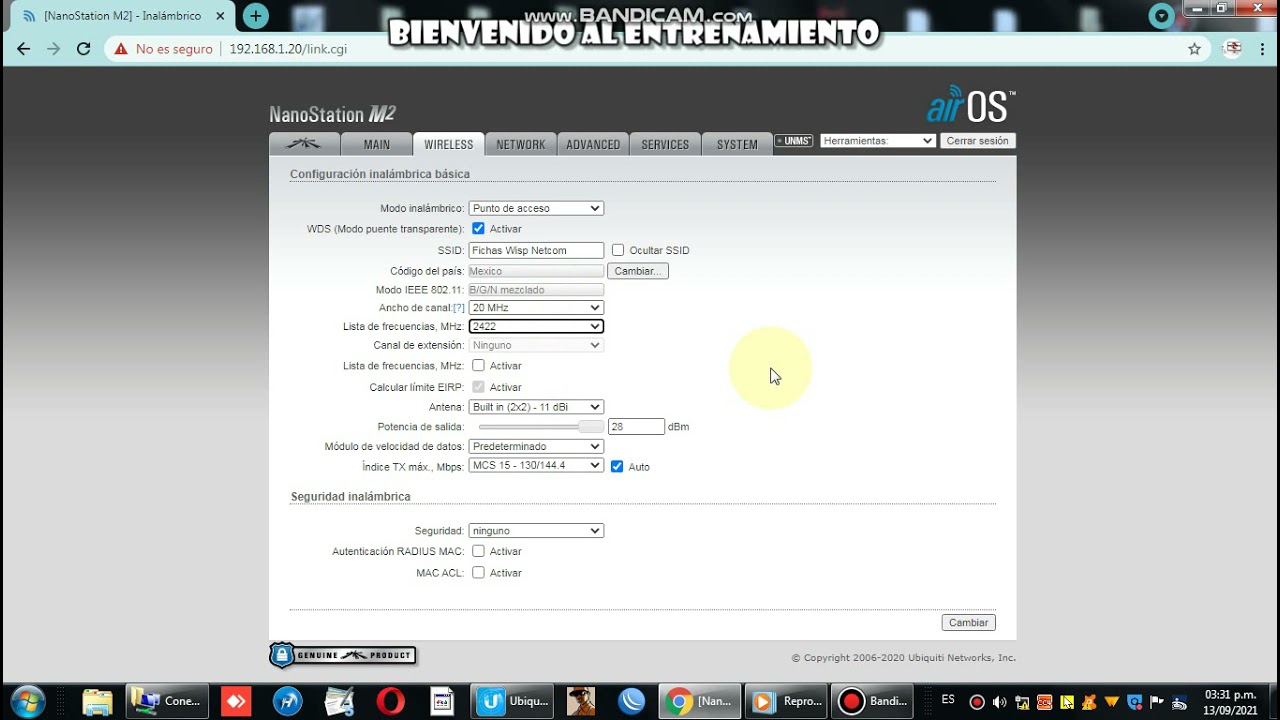Toggle the WDS Activar checkbox

click(478, 229)
